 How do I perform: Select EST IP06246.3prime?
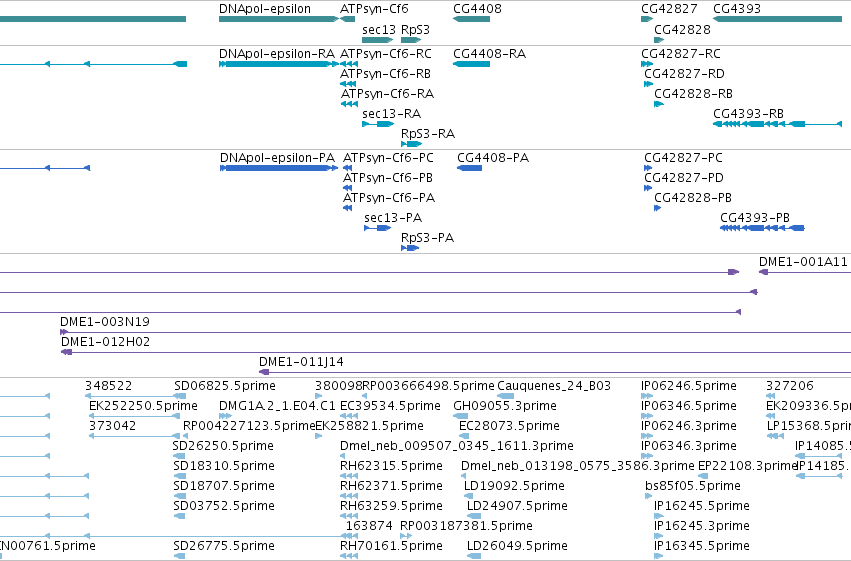point(689,427)
